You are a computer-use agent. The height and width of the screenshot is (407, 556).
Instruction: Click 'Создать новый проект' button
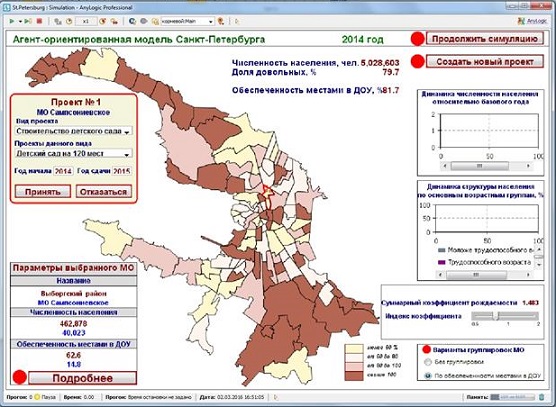click(x=485, y=62)
